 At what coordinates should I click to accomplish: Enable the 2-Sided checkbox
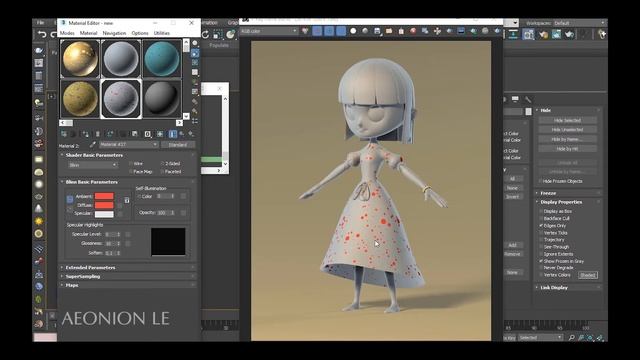(x=162, y=163)
